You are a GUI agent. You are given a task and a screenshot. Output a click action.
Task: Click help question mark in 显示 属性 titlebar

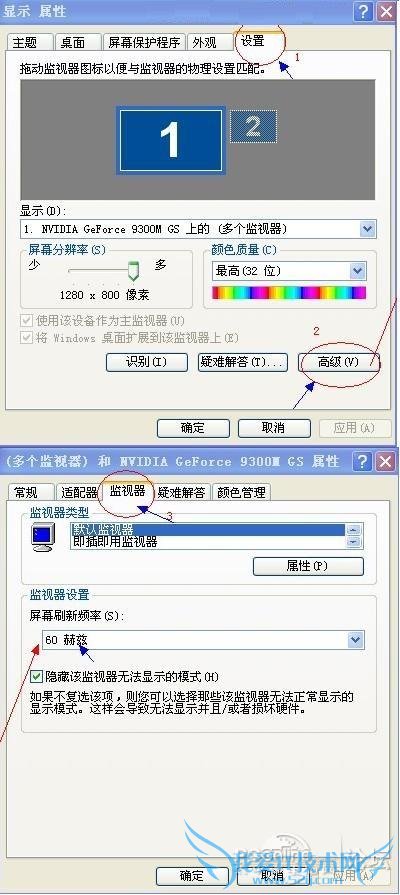pos(362,11)
